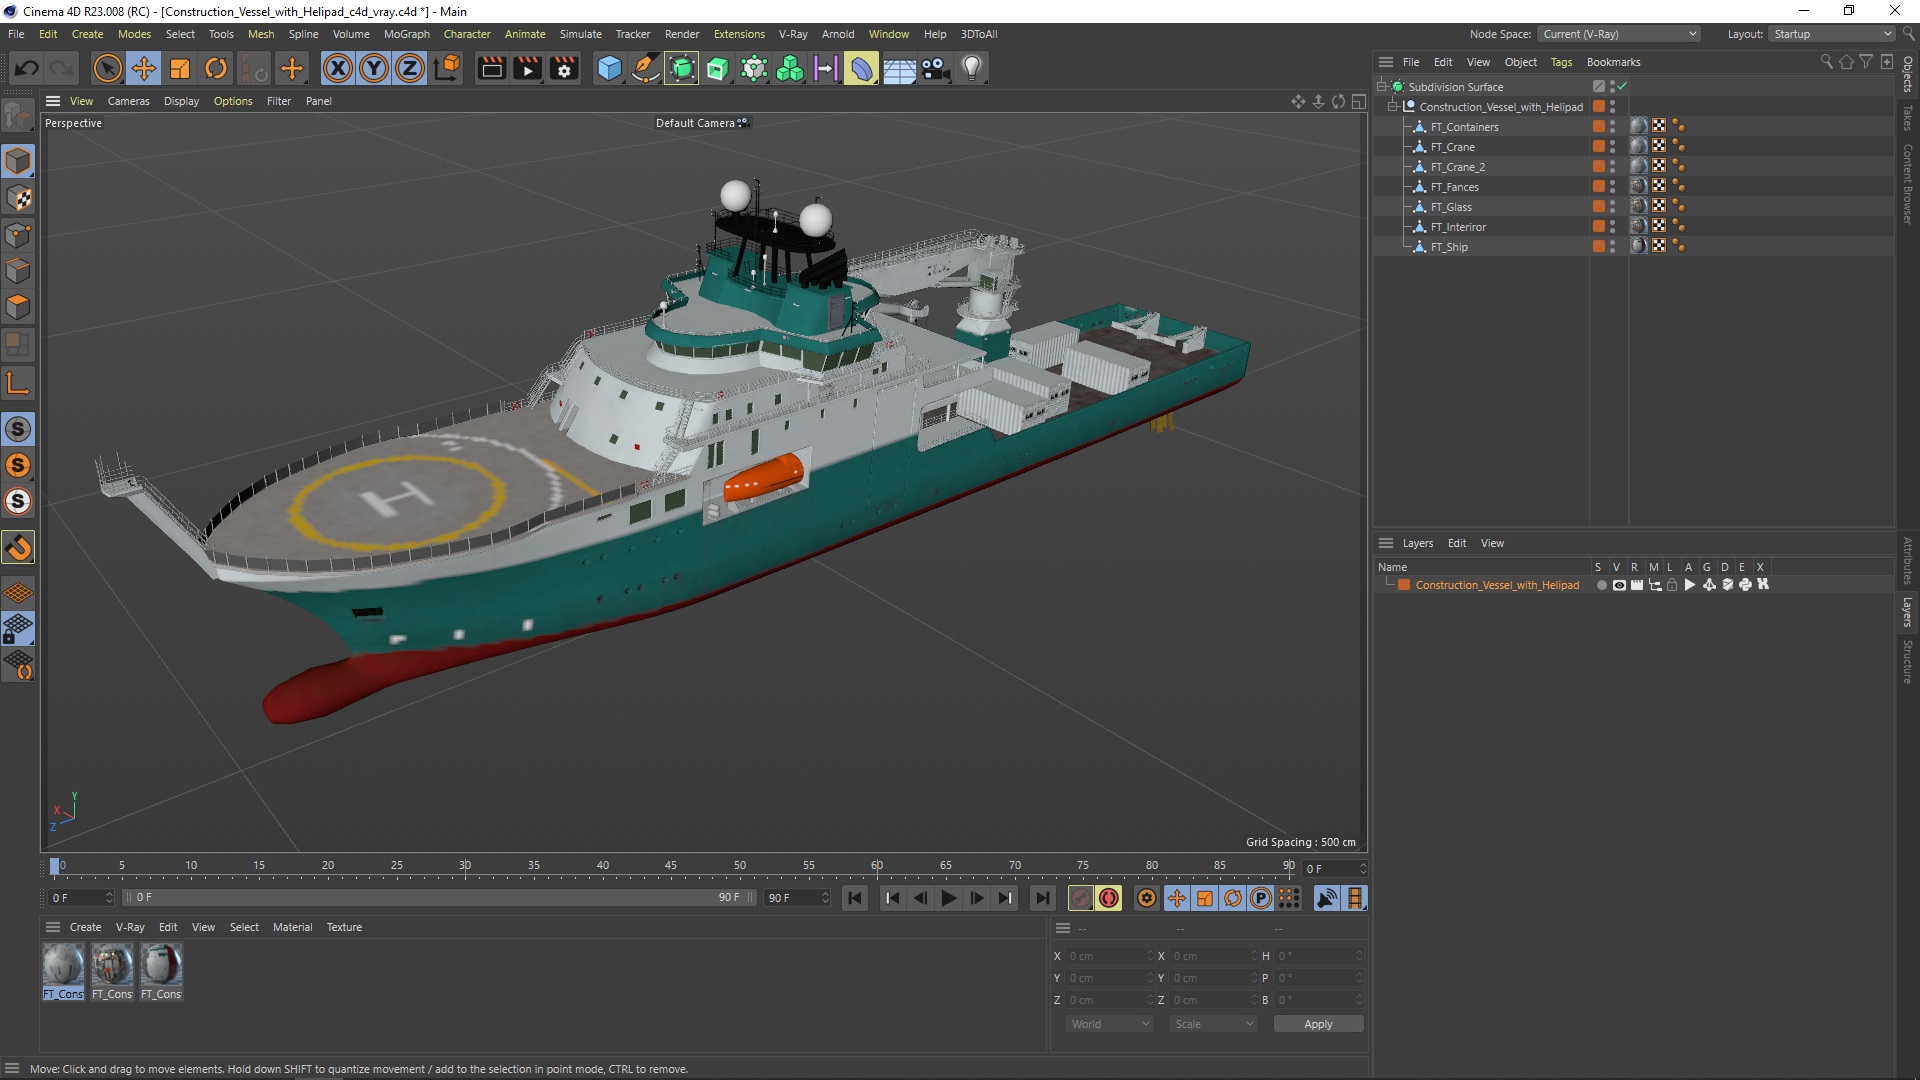Screen dimensions: 1920x1080
Task: Select the first FT_Cons material thumbnail
Action: coord(63,971)
